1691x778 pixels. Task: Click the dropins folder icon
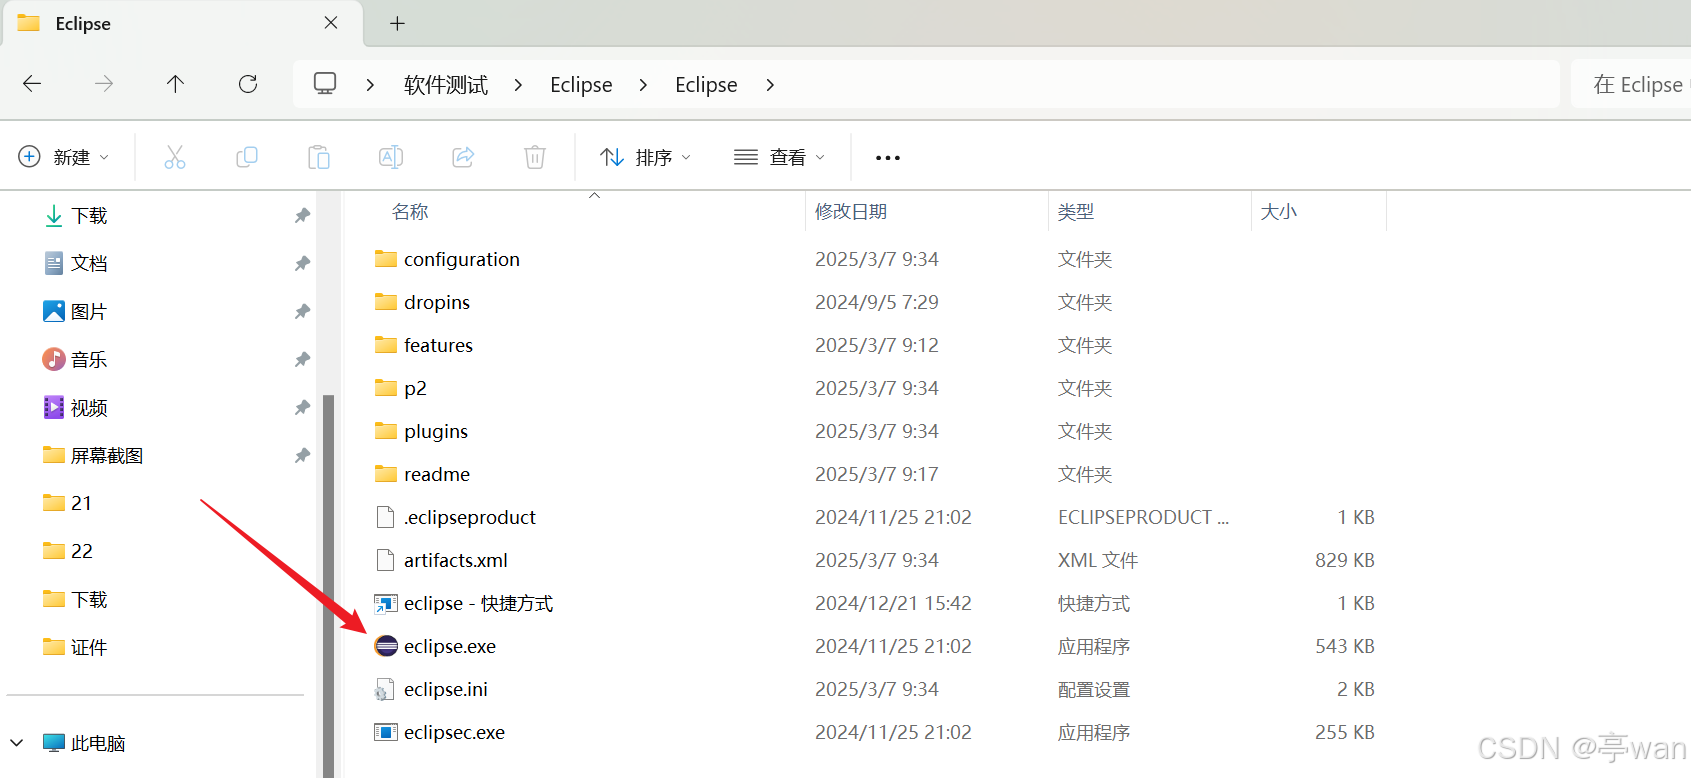386,302
